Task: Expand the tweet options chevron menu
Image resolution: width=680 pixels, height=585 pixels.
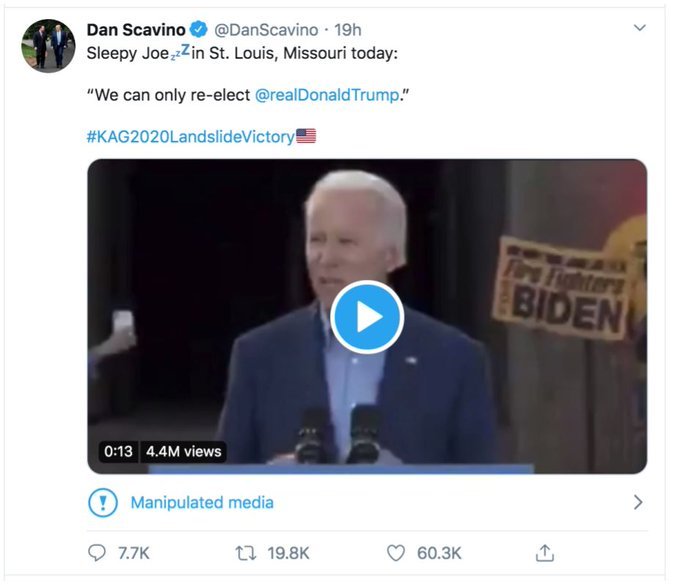Action: 640,28
